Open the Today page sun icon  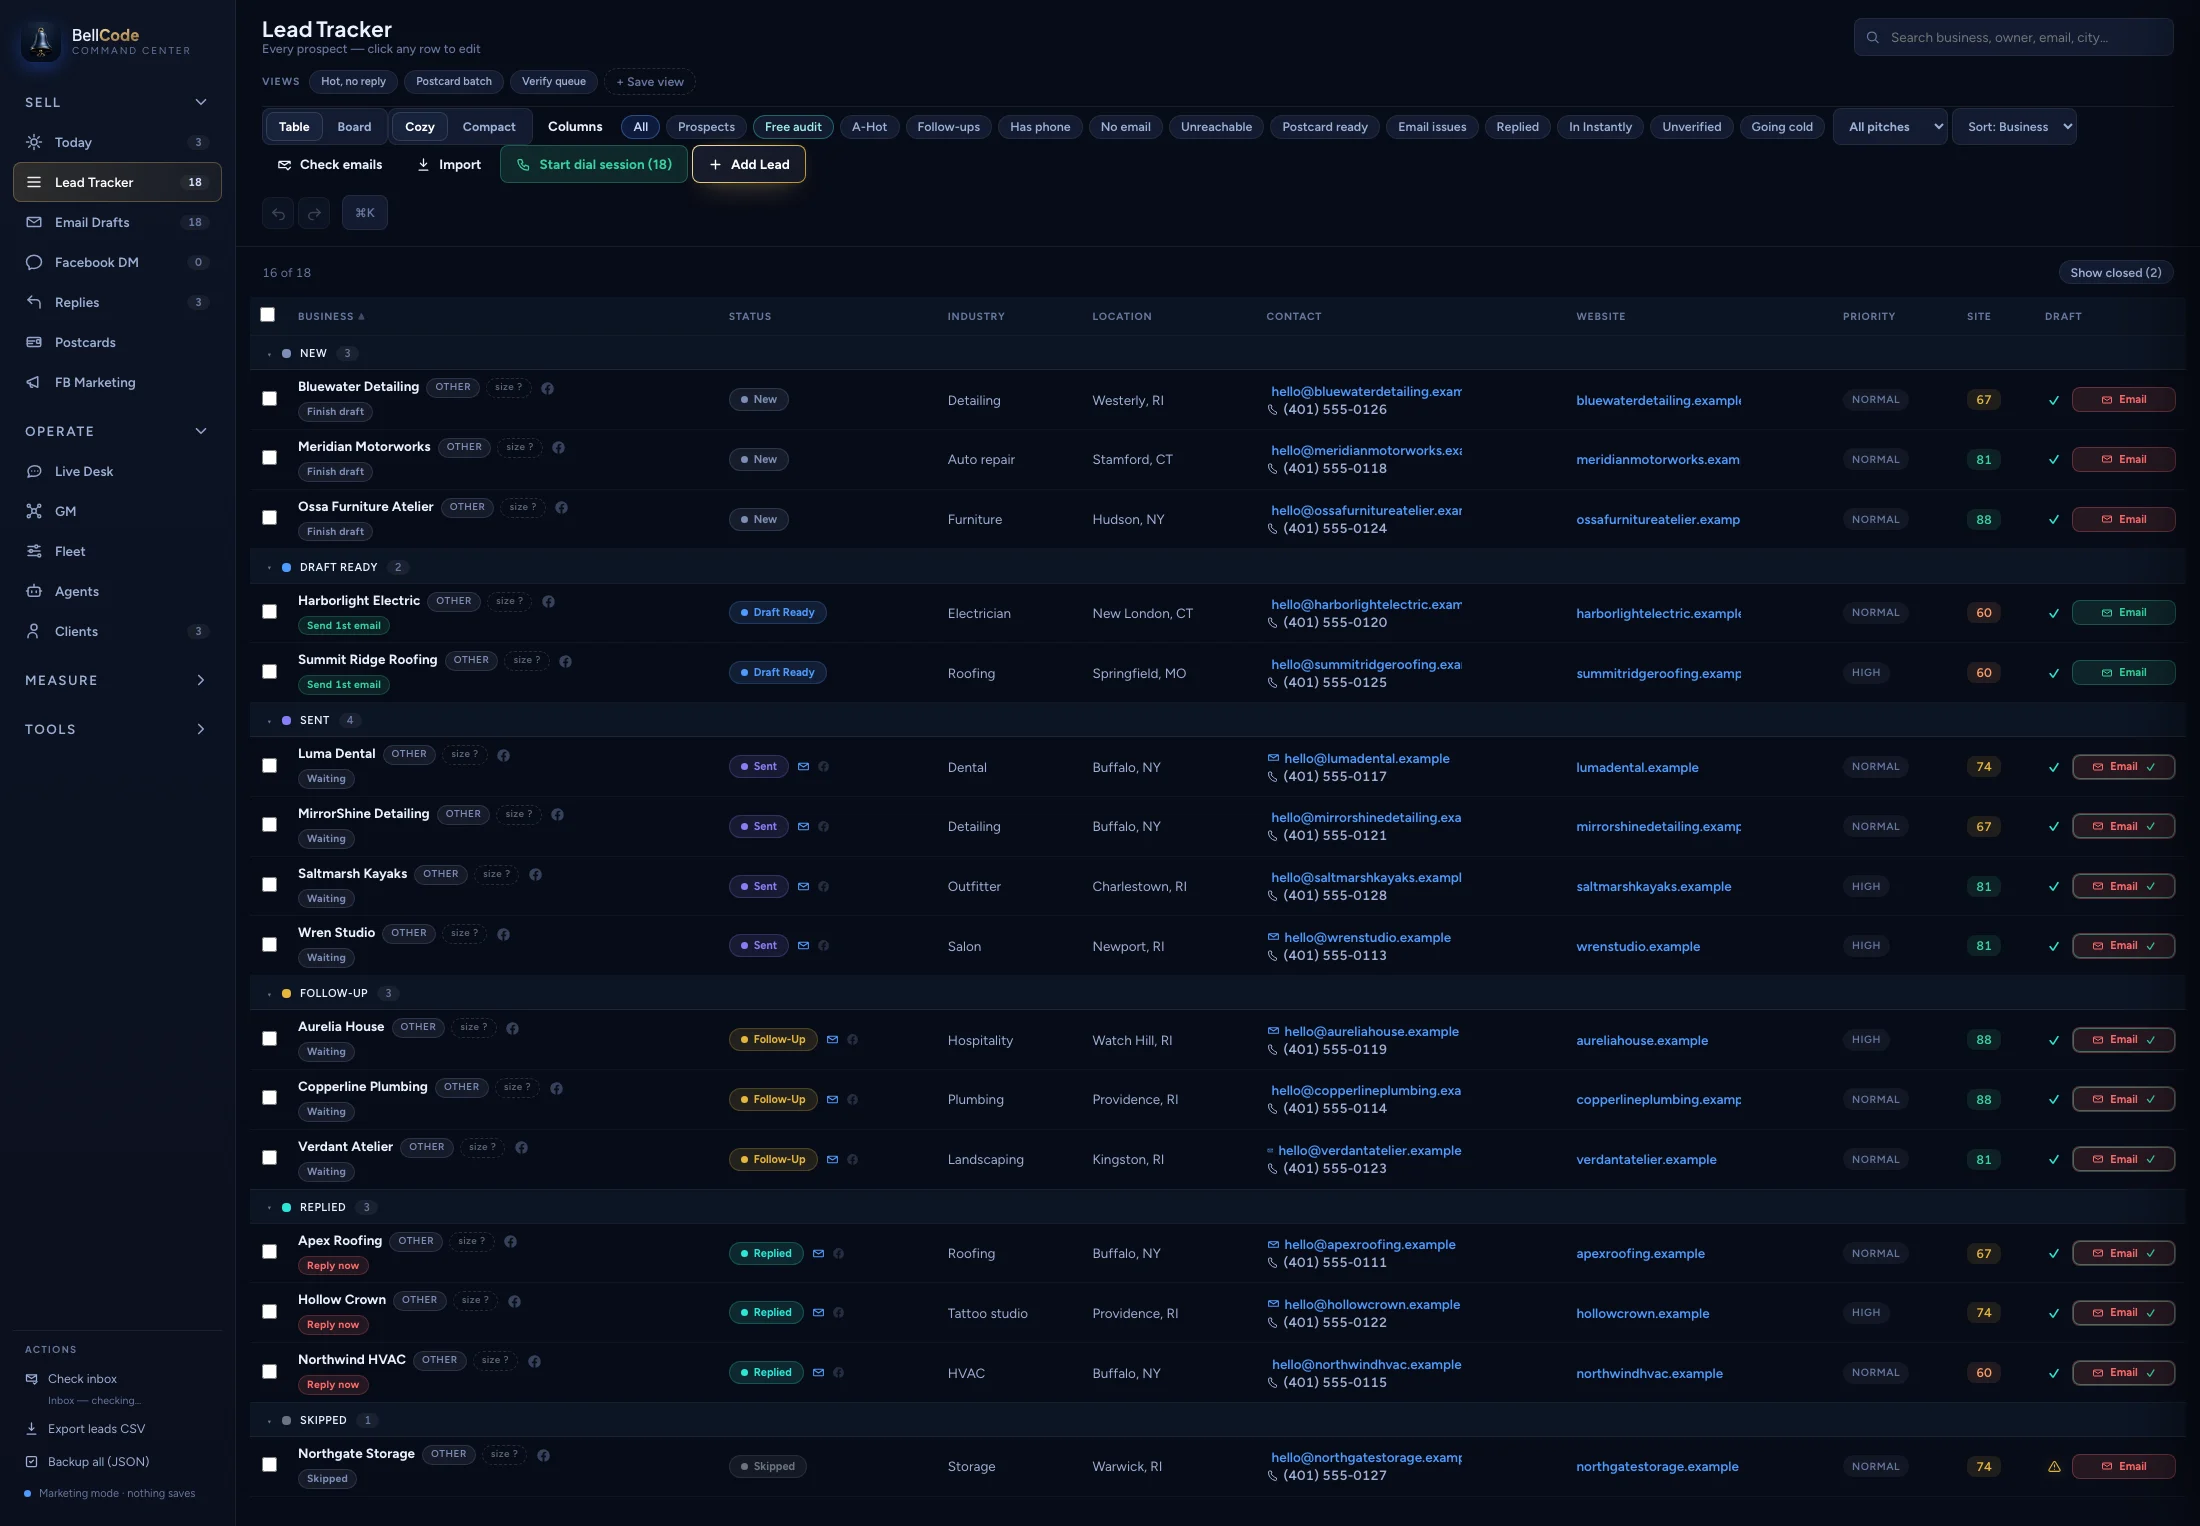pyautogui.click(x=34, y=142)
